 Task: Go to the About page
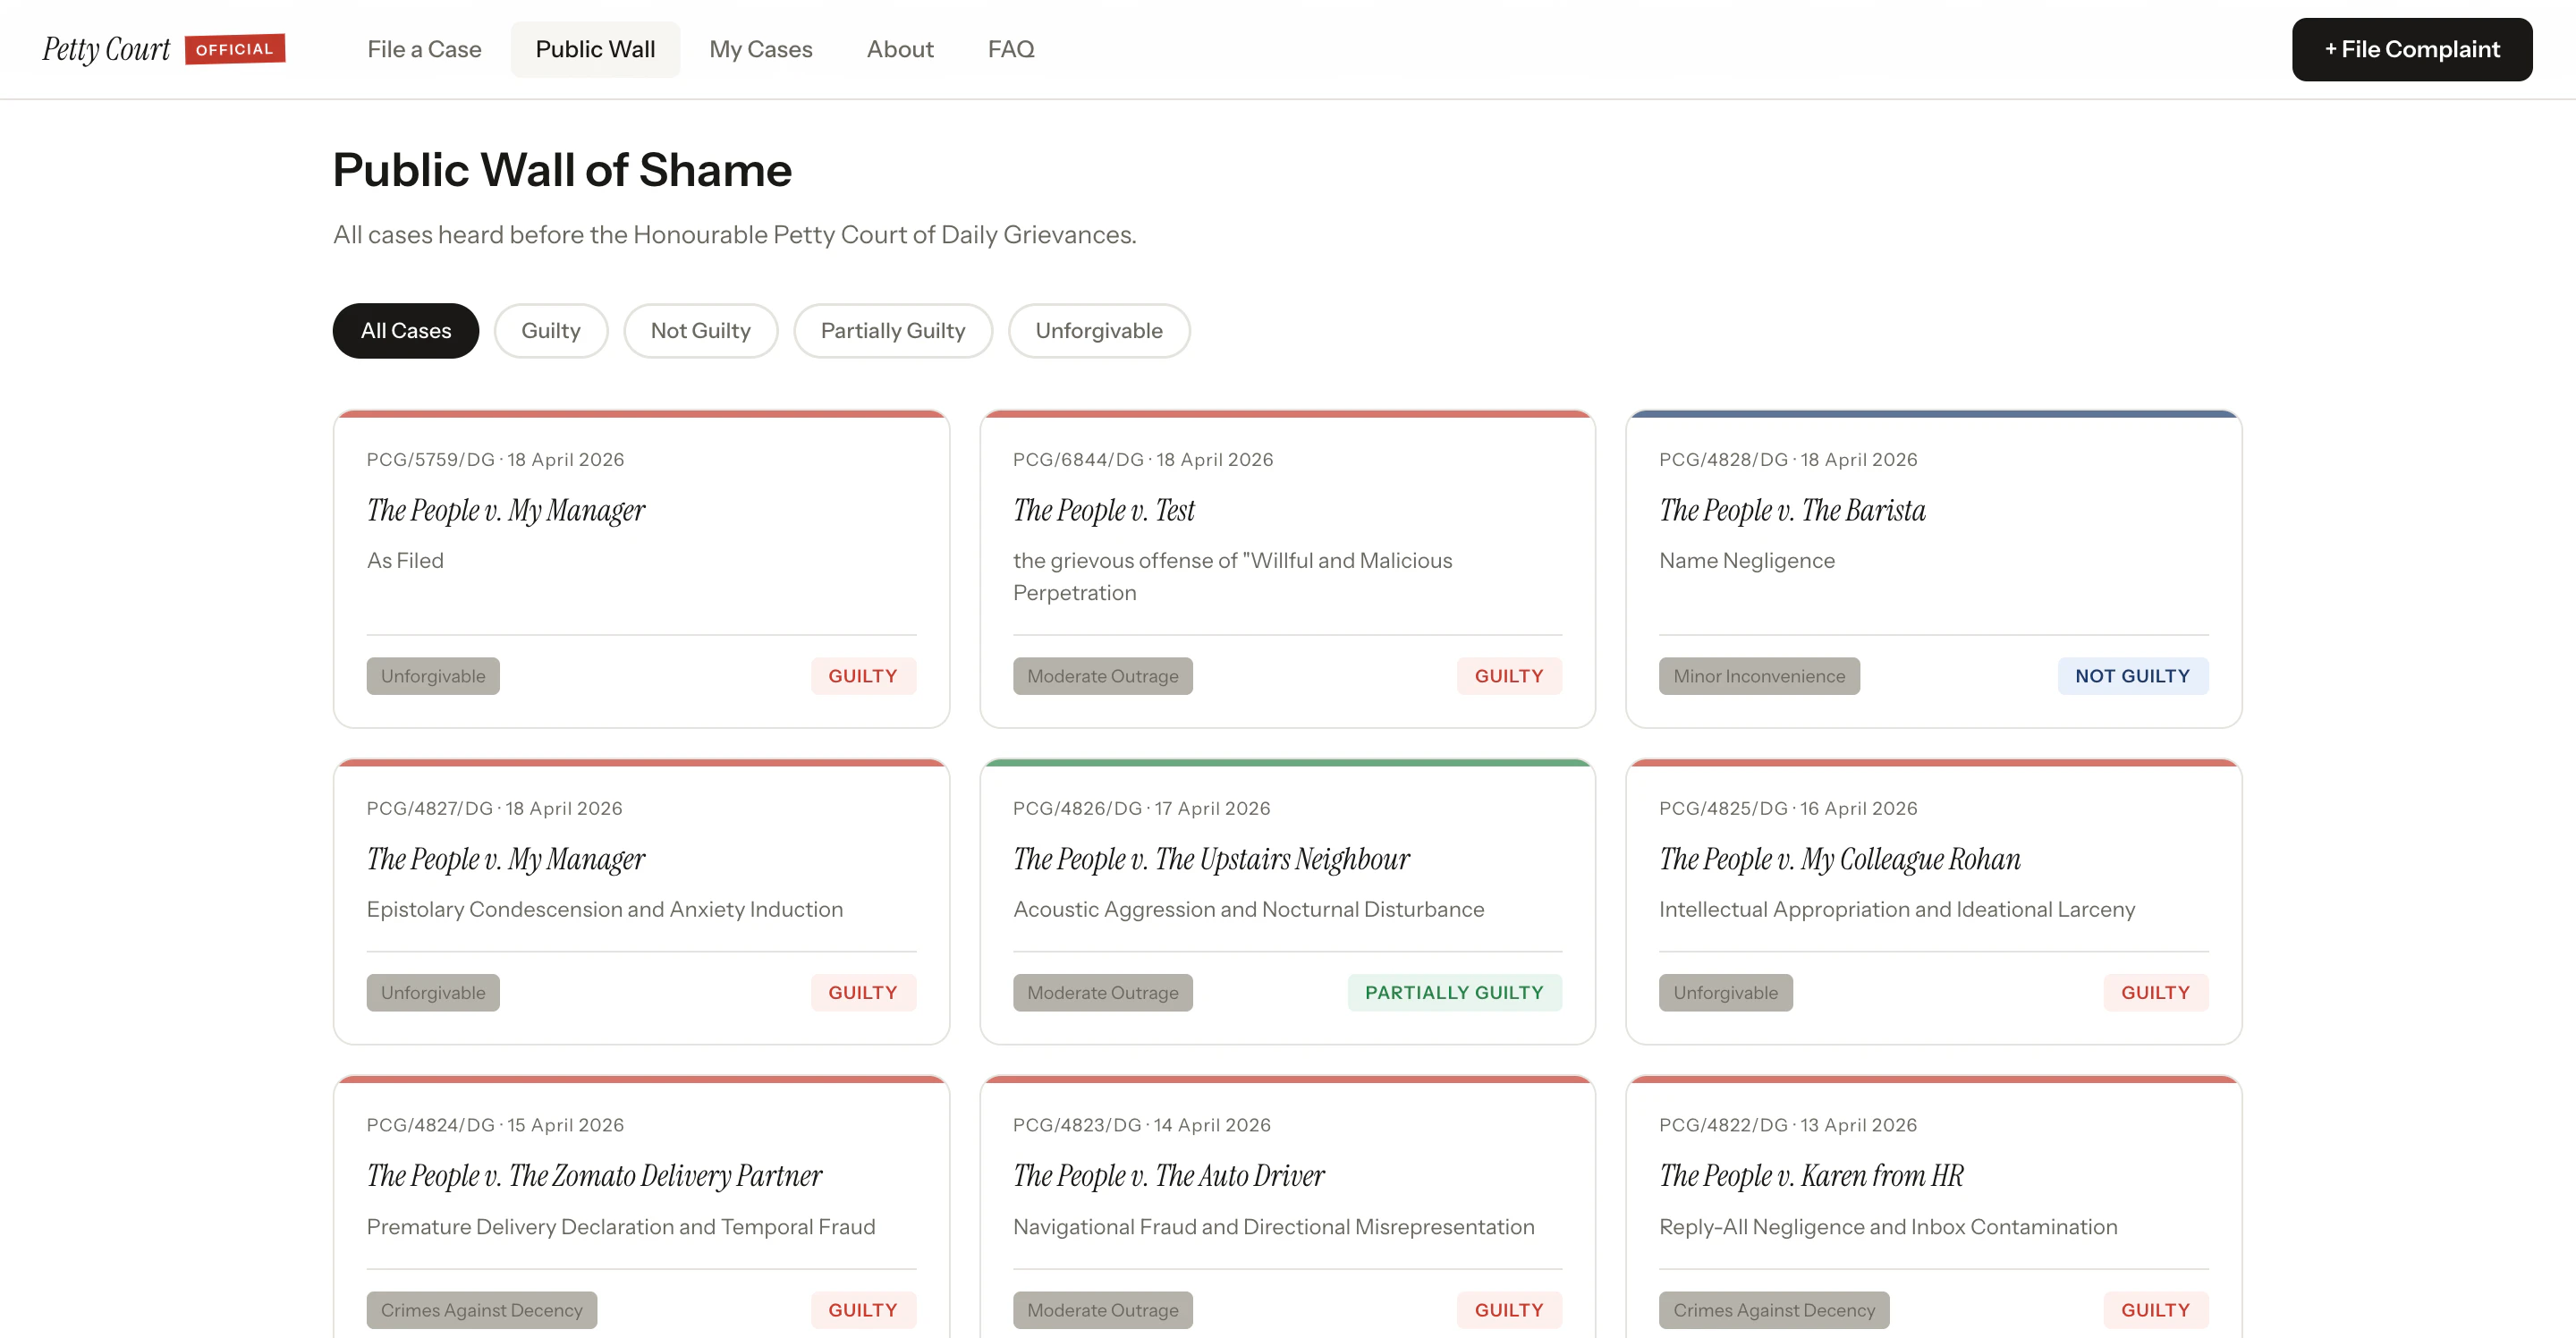pyautogui.click(x=899, y=49)
